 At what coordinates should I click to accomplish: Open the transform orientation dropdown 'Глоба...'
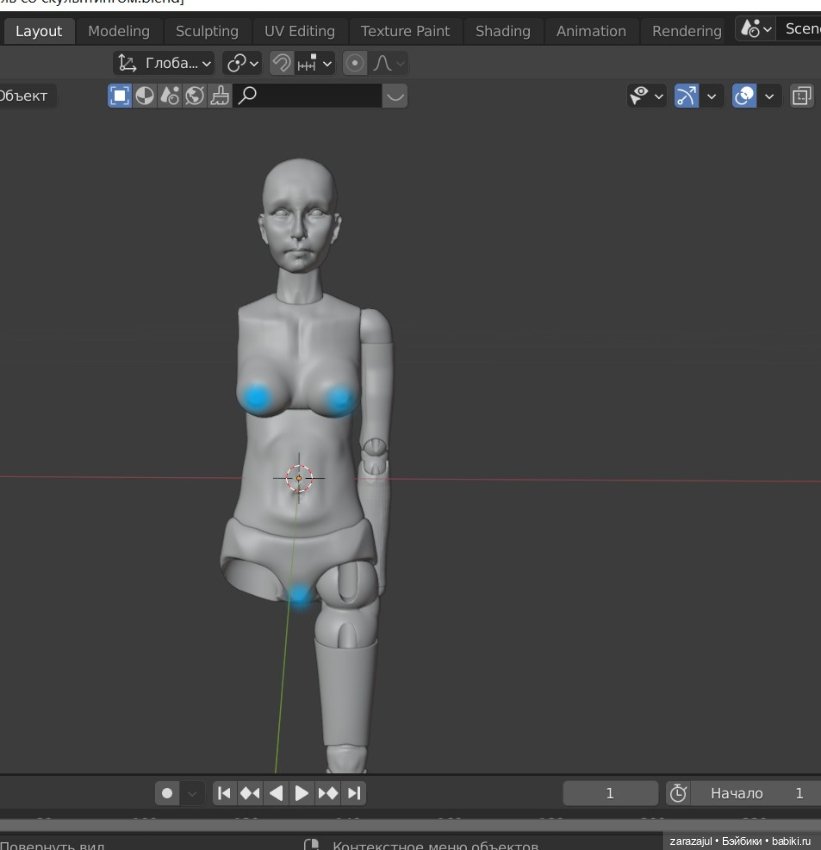click(x=164, y=63)
